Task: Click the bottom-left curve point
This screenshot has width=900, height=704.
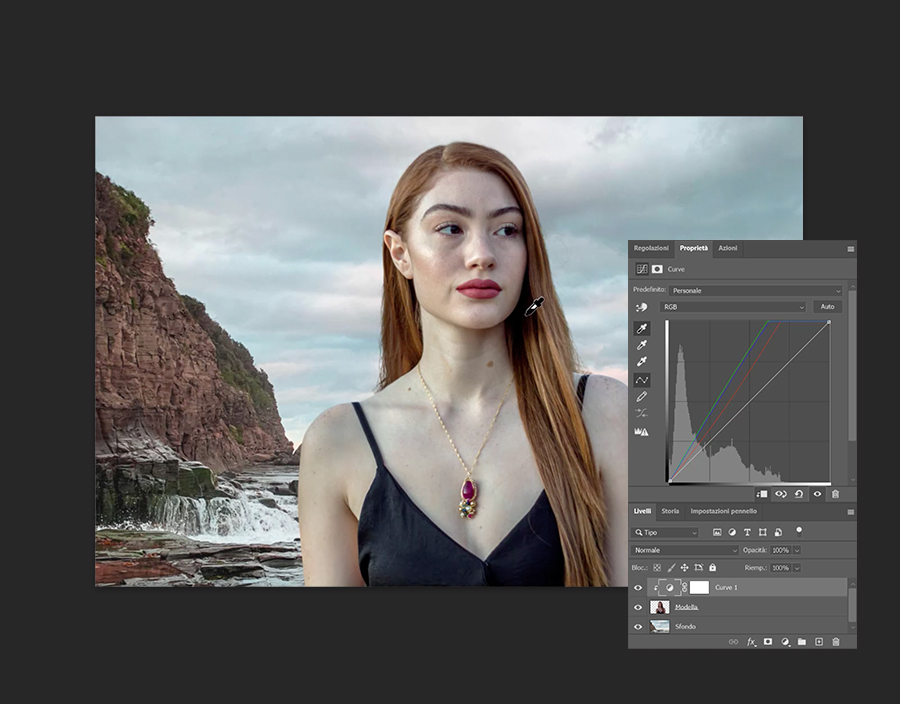Action: pyautogui.click(x=669, y=481)
